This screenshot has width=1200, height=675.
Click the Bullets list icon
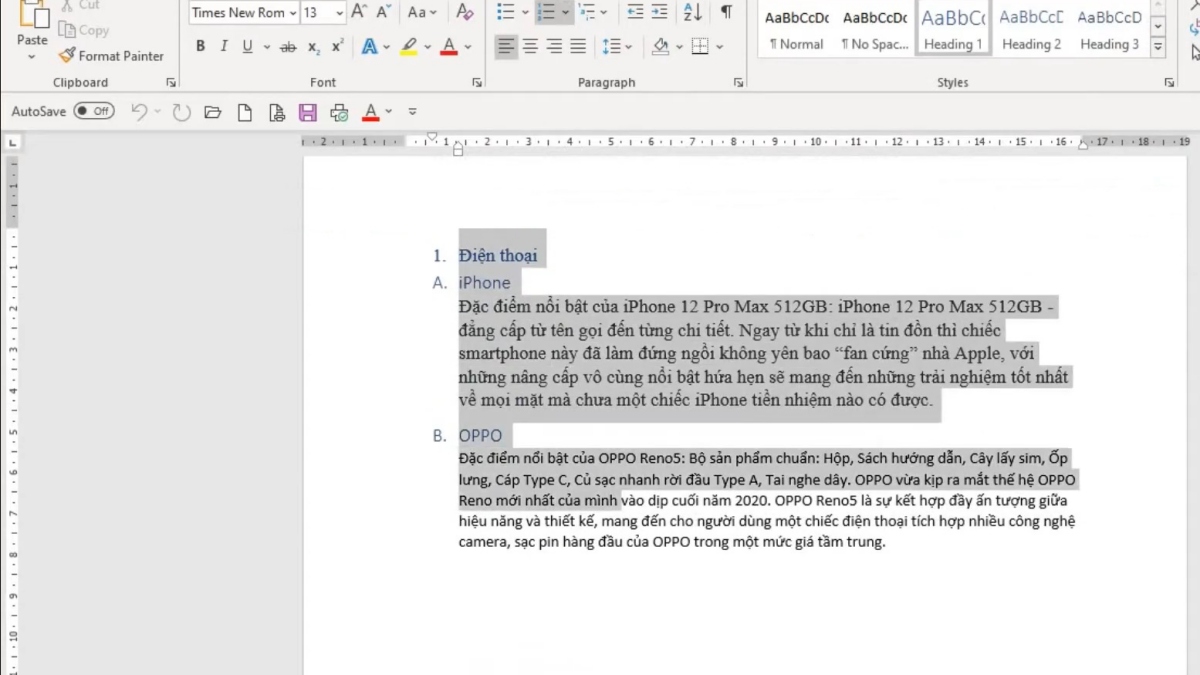pyautogui.click(x=506, y=12)
